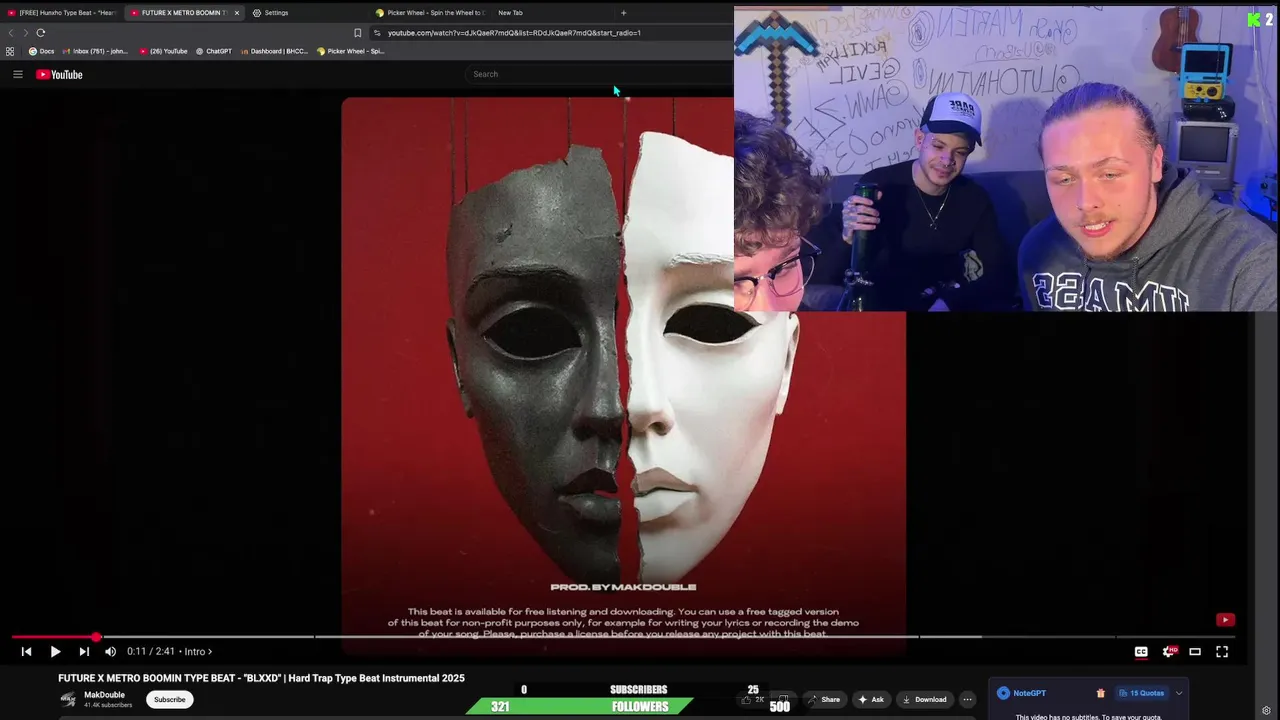The height and width of the screenshot is (720, 1280).
Task: Close the FUTURE X METRO BOOMIN tab
Action: coord(236,13)
